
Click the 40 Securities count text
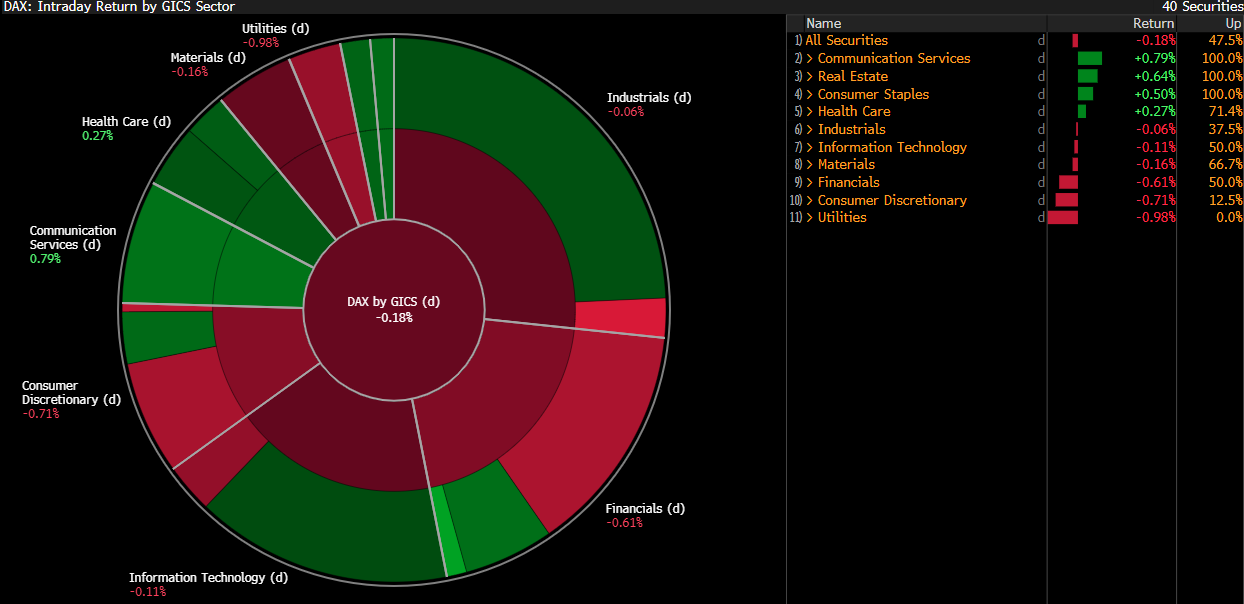click(x=1203, y=6)
